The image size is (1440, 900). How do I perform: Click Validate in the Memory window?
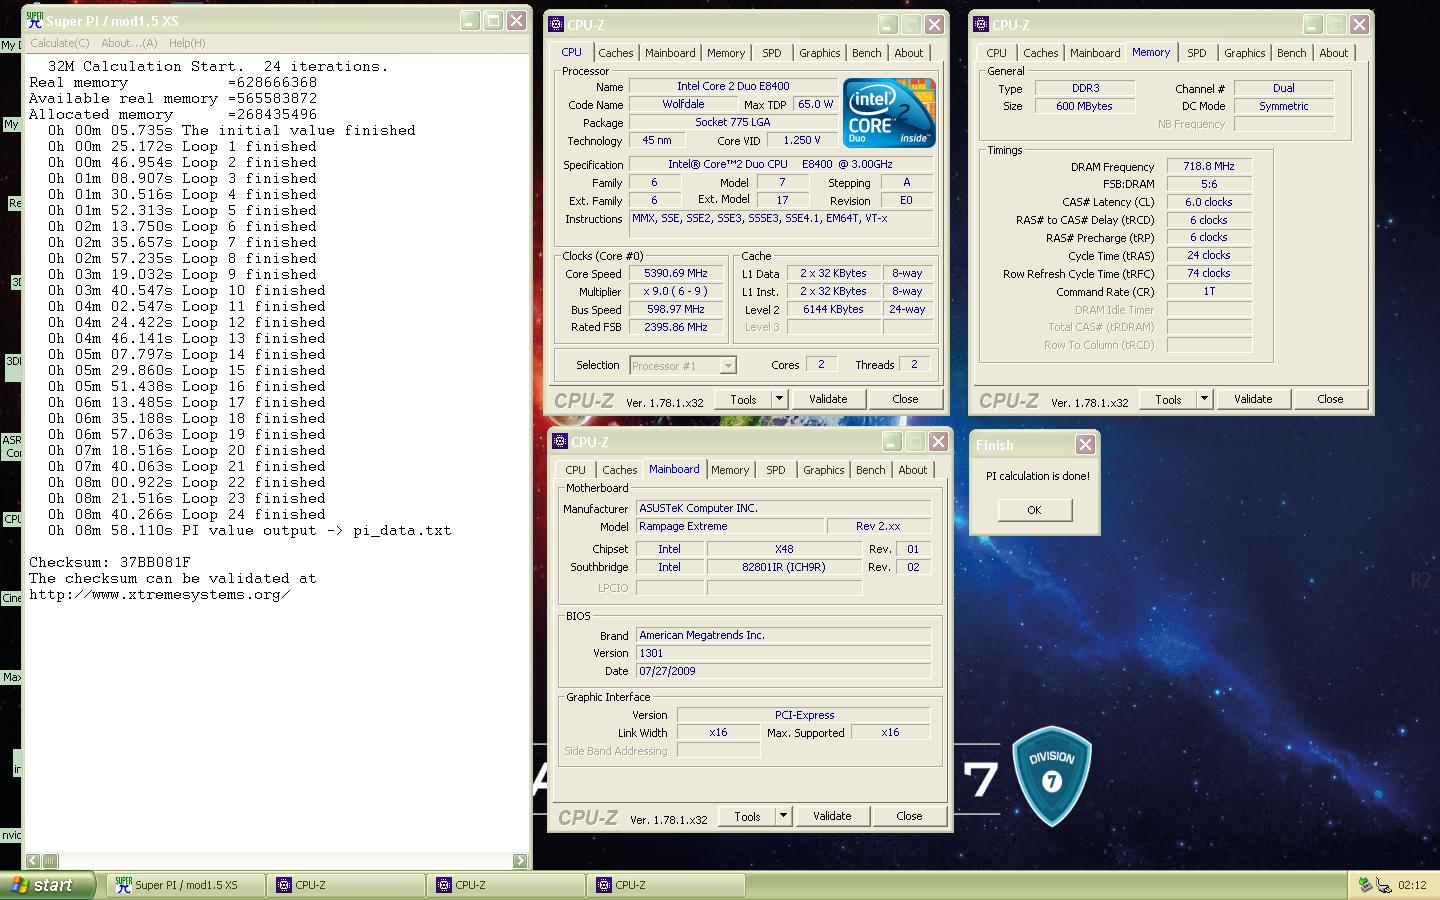coord(1253,399)
